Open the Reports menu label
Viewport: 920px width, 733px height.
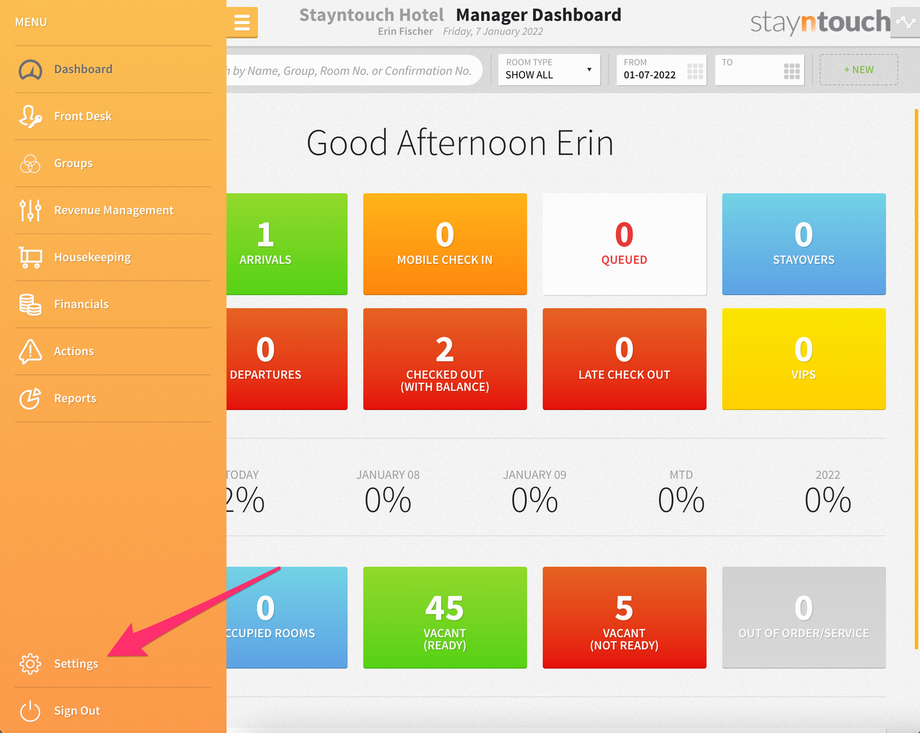click(75, 398)
